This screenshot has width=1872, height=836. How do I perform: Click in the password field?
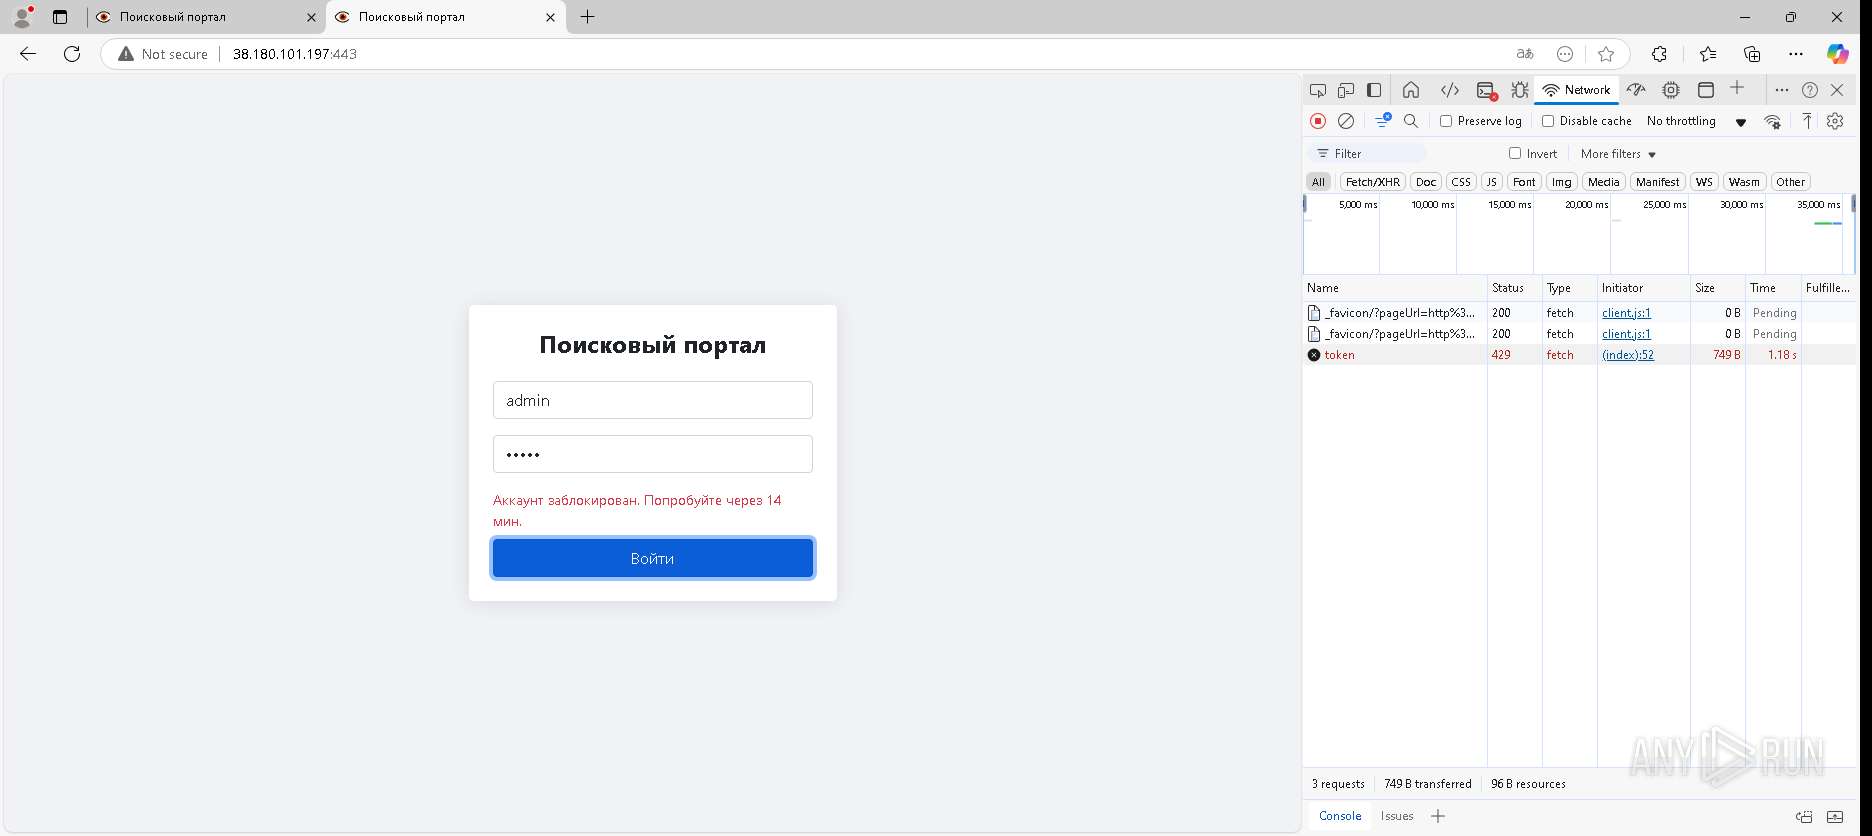652,454
